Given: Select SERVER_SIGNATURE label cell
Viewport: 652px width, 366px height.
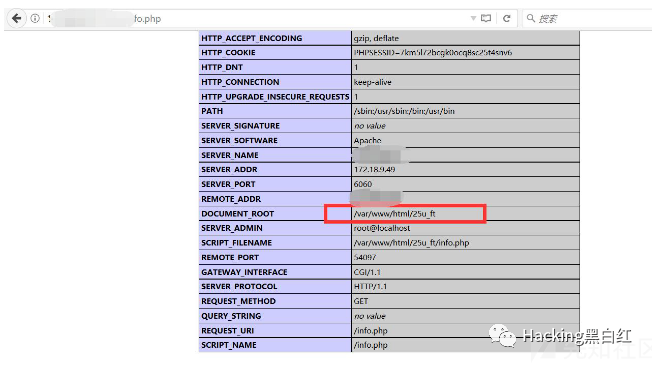Looking at the screenshot, I should 275,126.
